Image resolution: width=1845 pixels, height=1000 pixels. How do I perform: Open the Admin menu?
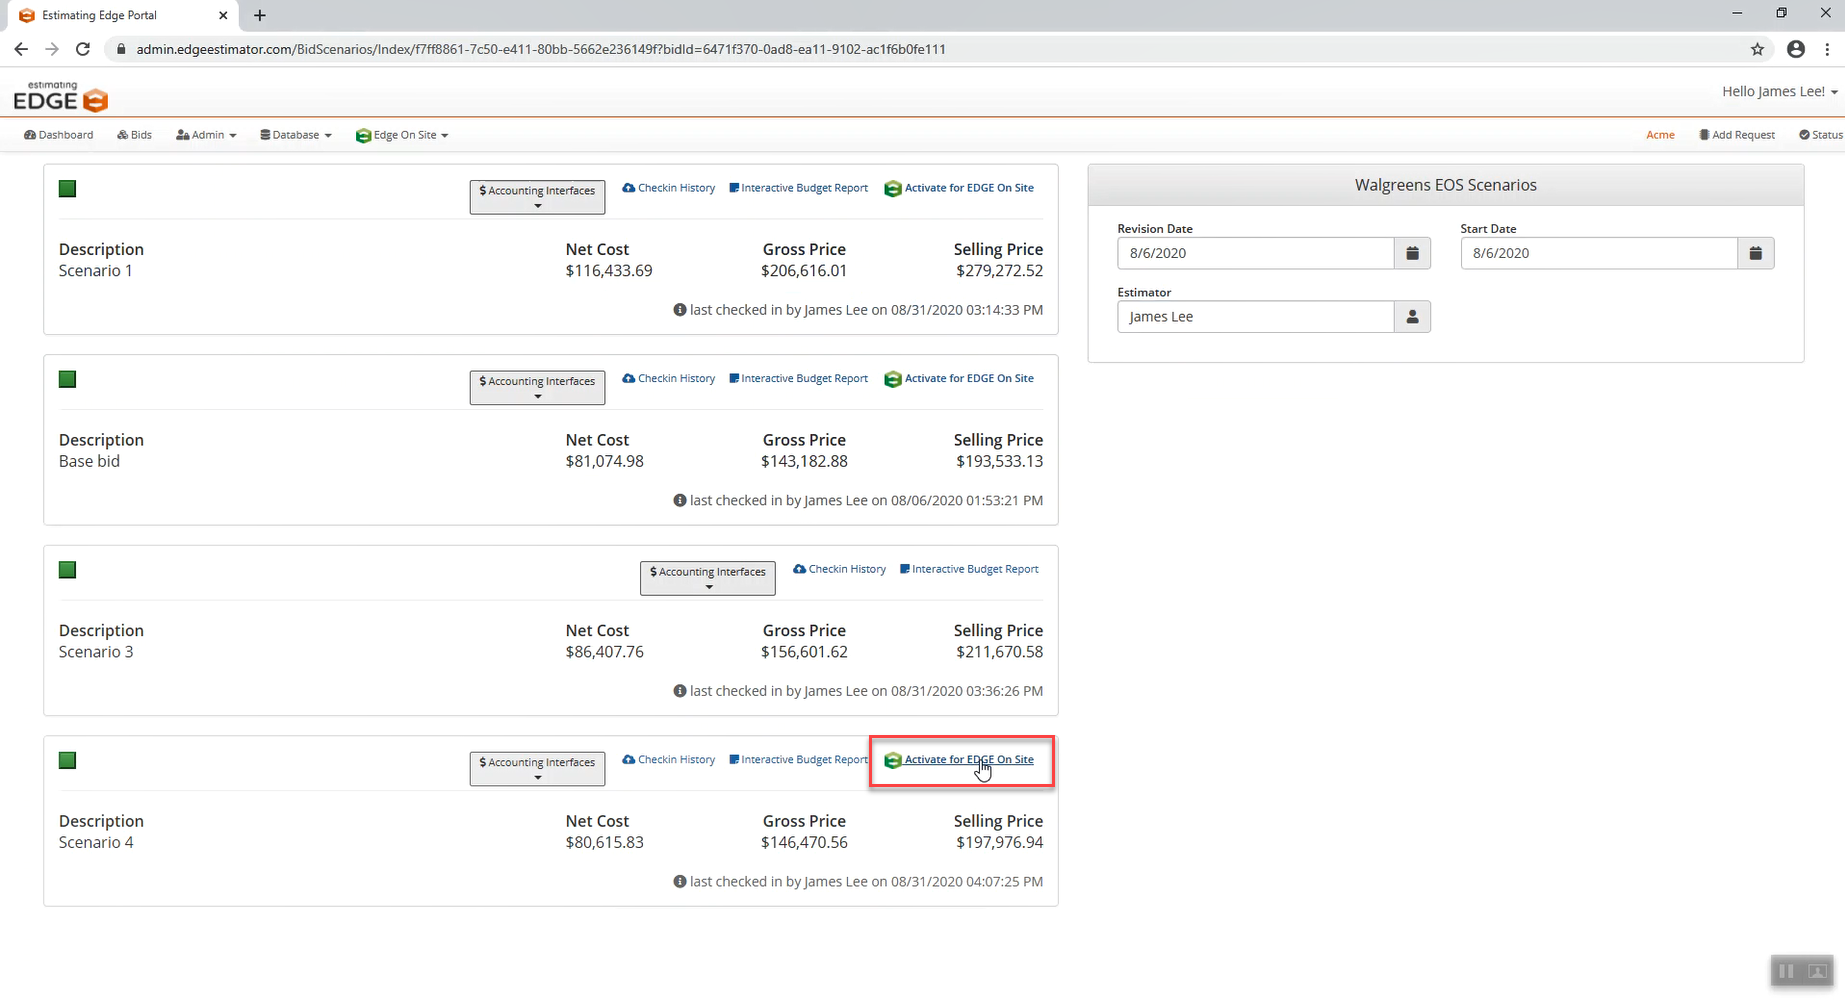[x=206, y=135]
